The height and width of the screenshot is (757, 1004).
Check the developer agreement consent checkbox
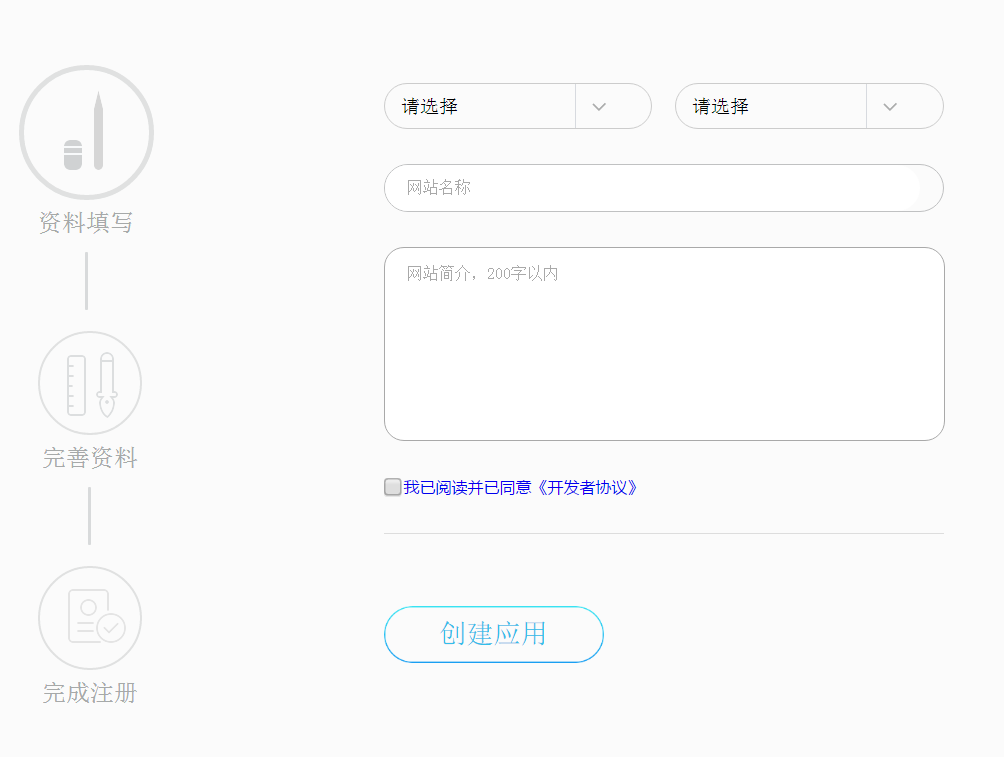pyautogui.click(x=392, y=487)
